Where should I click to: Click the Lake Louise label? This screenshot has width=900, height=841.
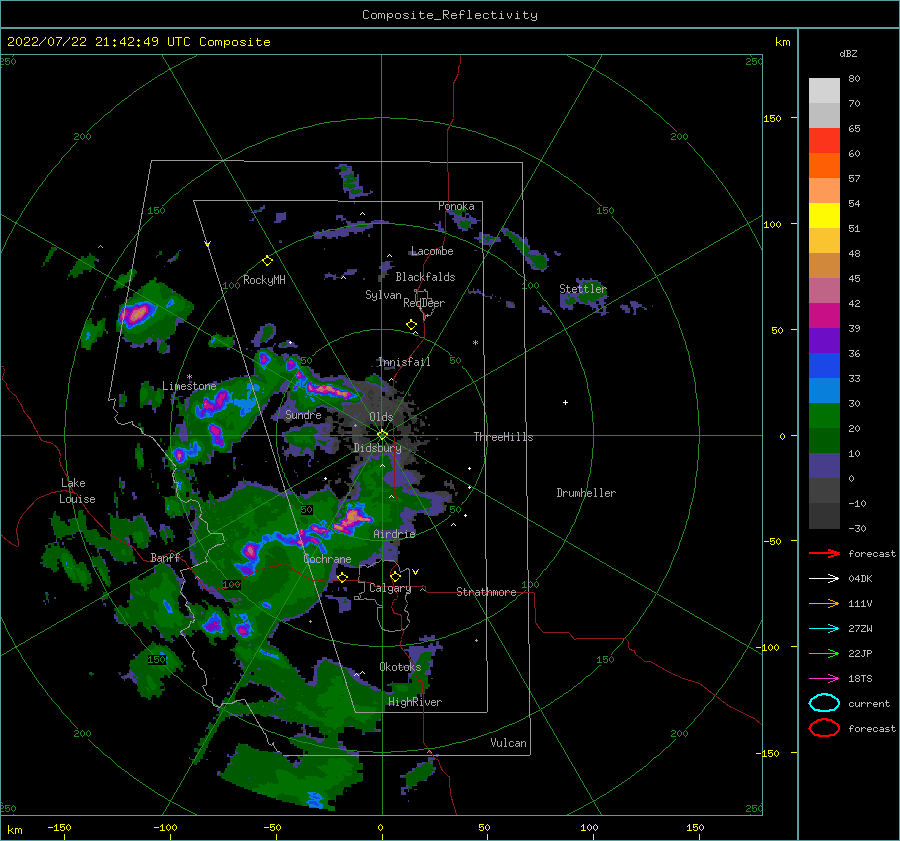77,491
